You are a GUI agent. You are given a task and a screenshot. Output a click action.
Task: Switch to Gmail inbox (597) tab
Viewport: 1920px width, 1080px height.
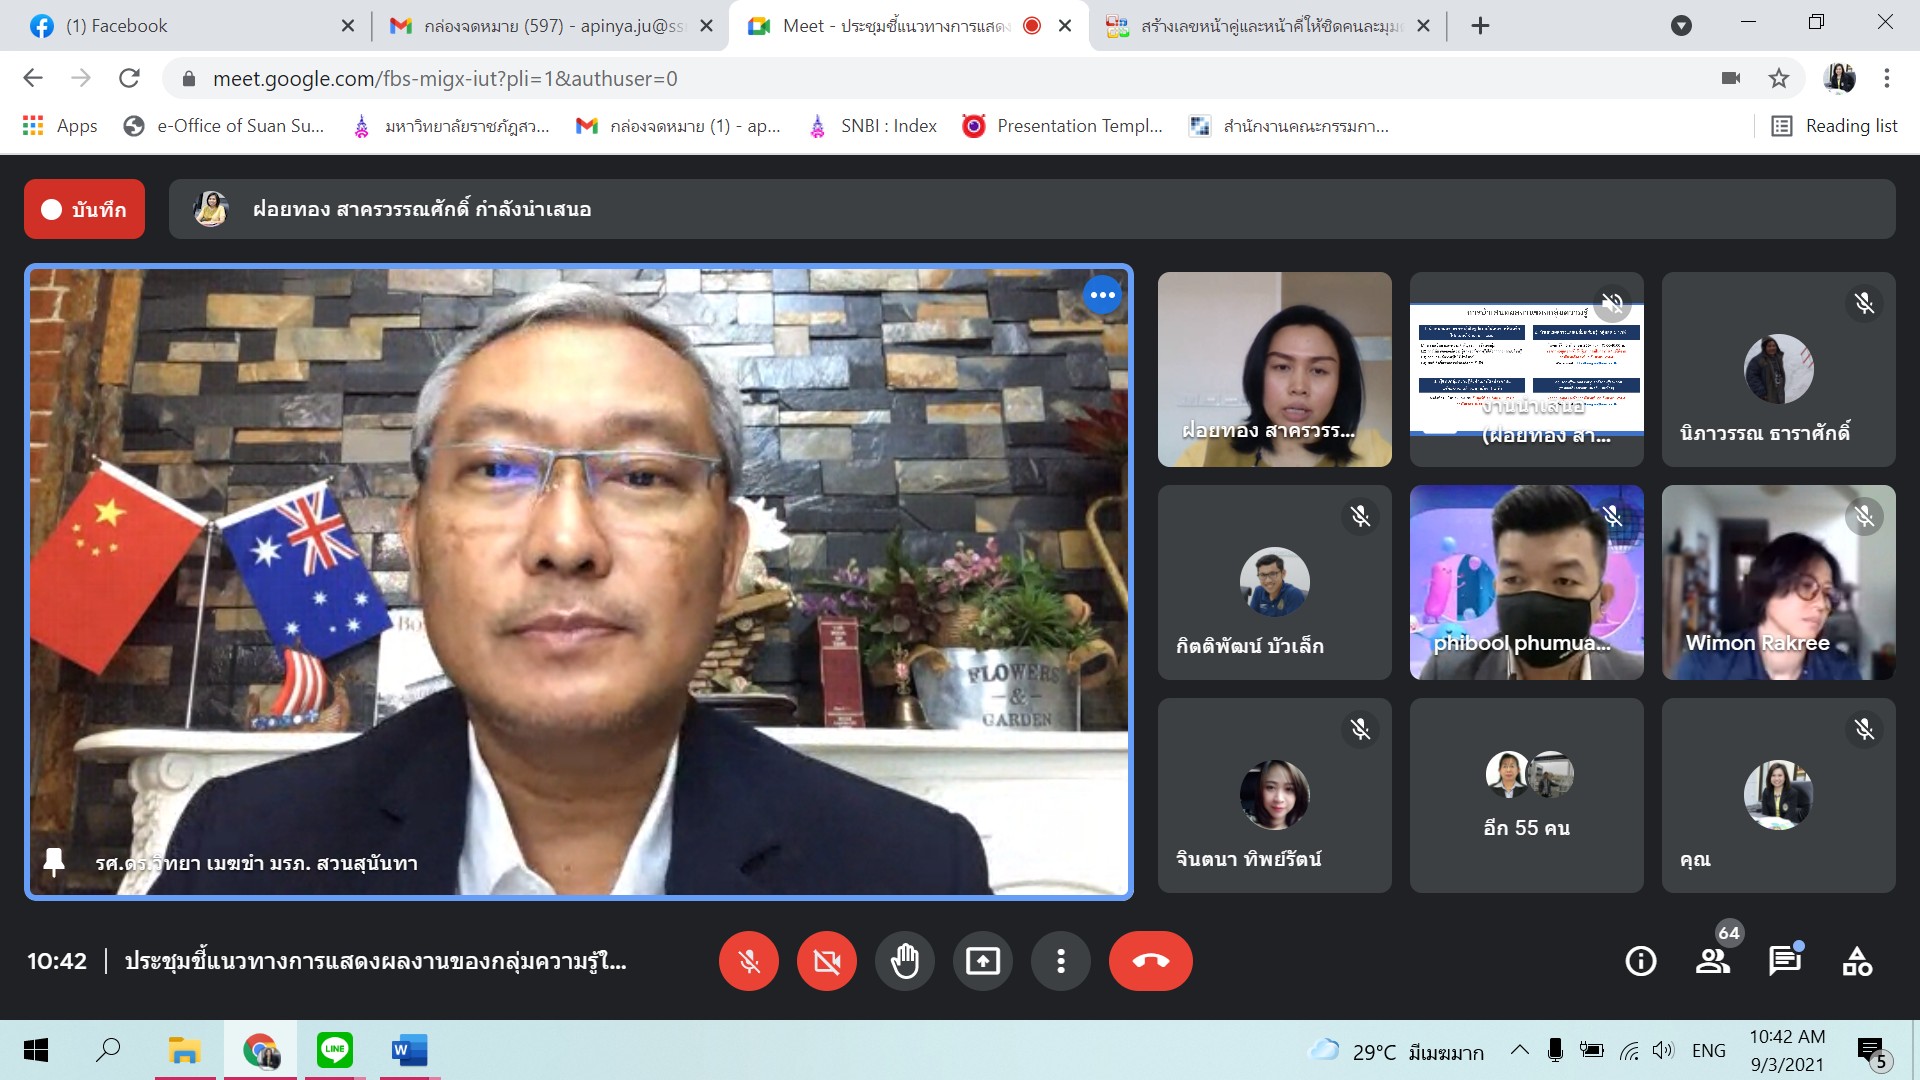pos(550,26)
